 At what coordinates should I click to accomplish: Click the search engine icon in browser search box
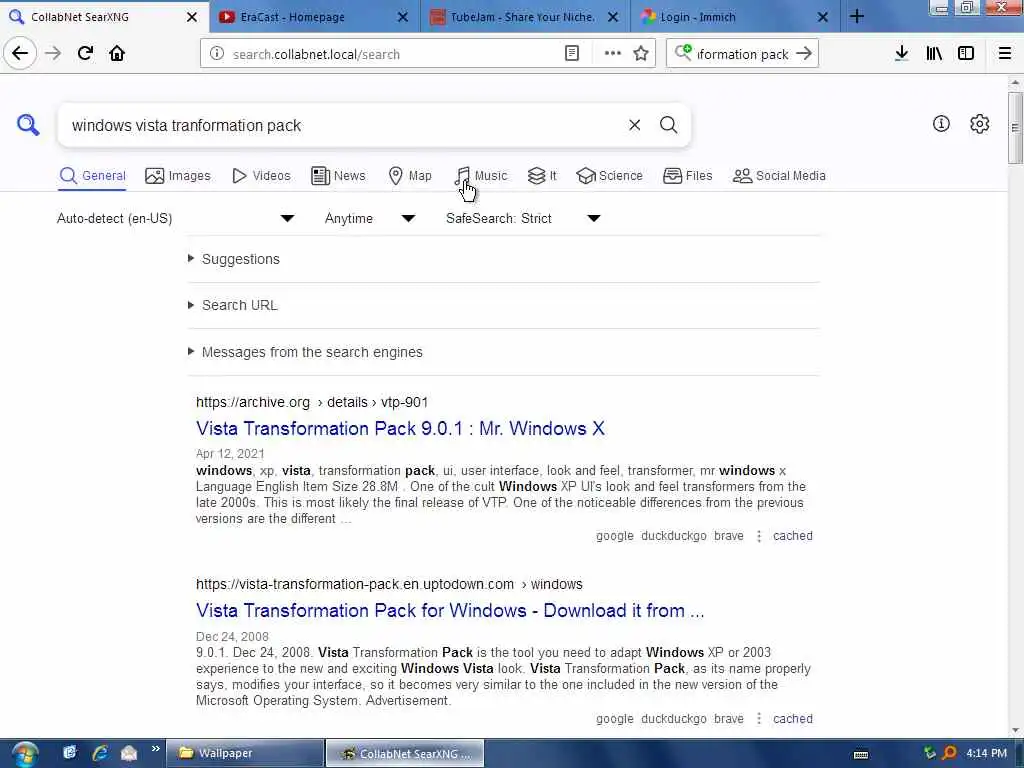pos(683,52)
